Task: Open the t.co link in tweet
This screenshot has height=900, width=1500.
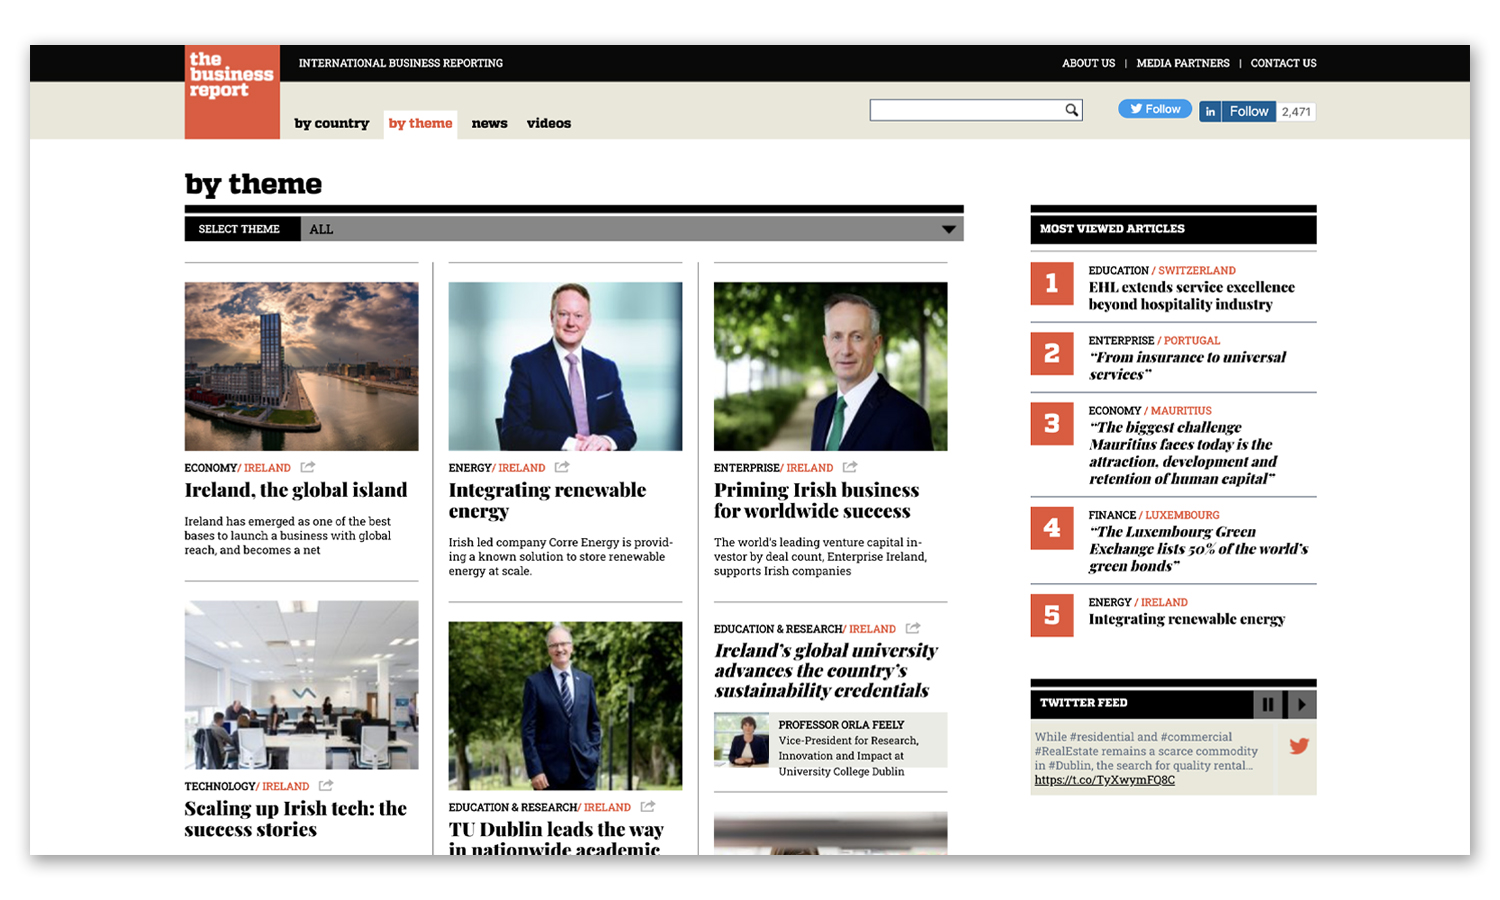Action: pyautogui.click(x=1104, y=780)
